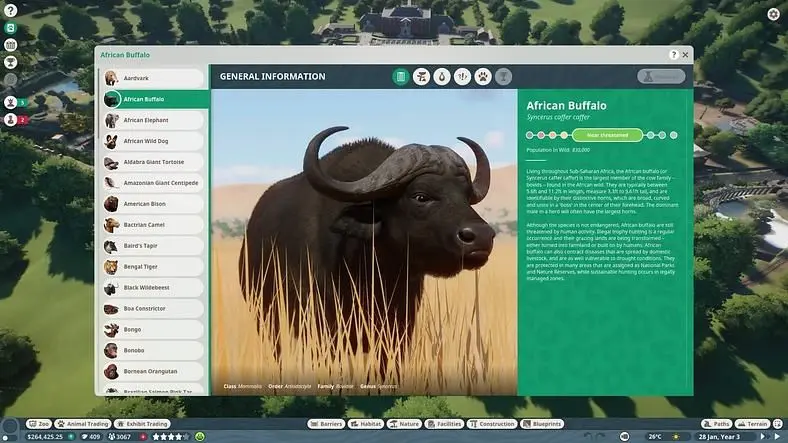Screen dimensions: 788x443
Task: Select American Bison entry
Action: 153,204
